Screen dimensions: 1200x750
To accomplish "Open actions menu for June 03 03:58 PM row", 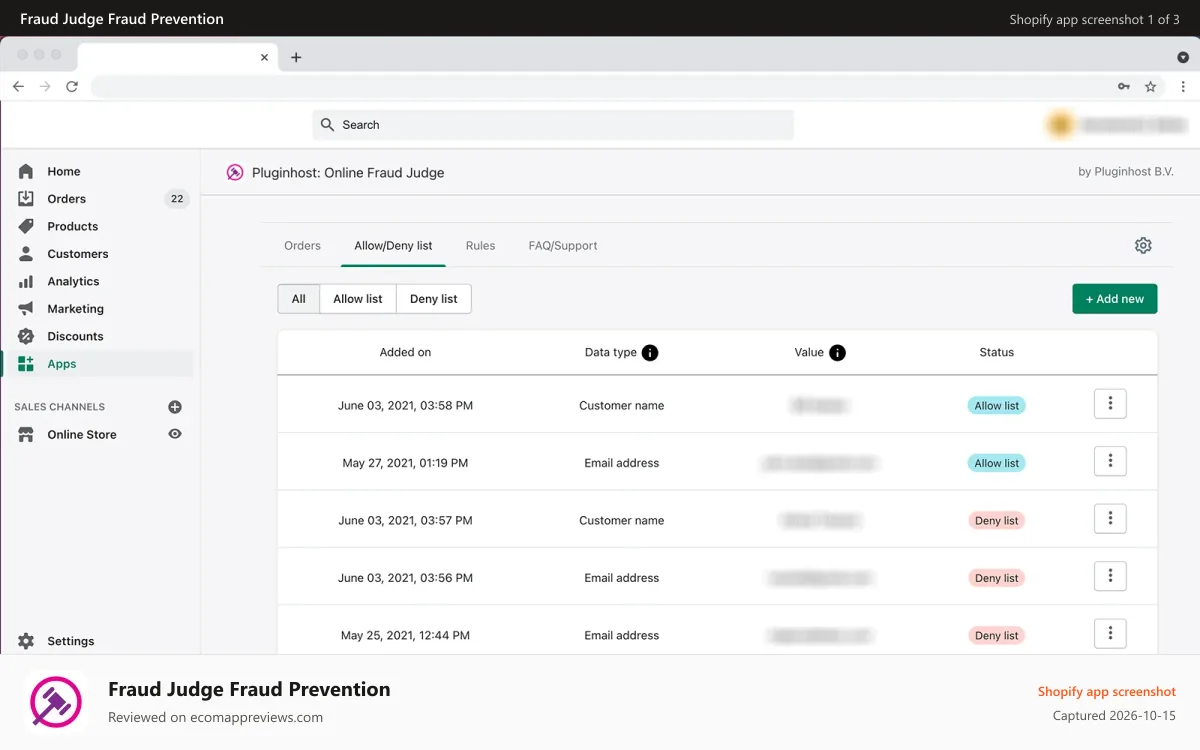I will click(1110, 404).
